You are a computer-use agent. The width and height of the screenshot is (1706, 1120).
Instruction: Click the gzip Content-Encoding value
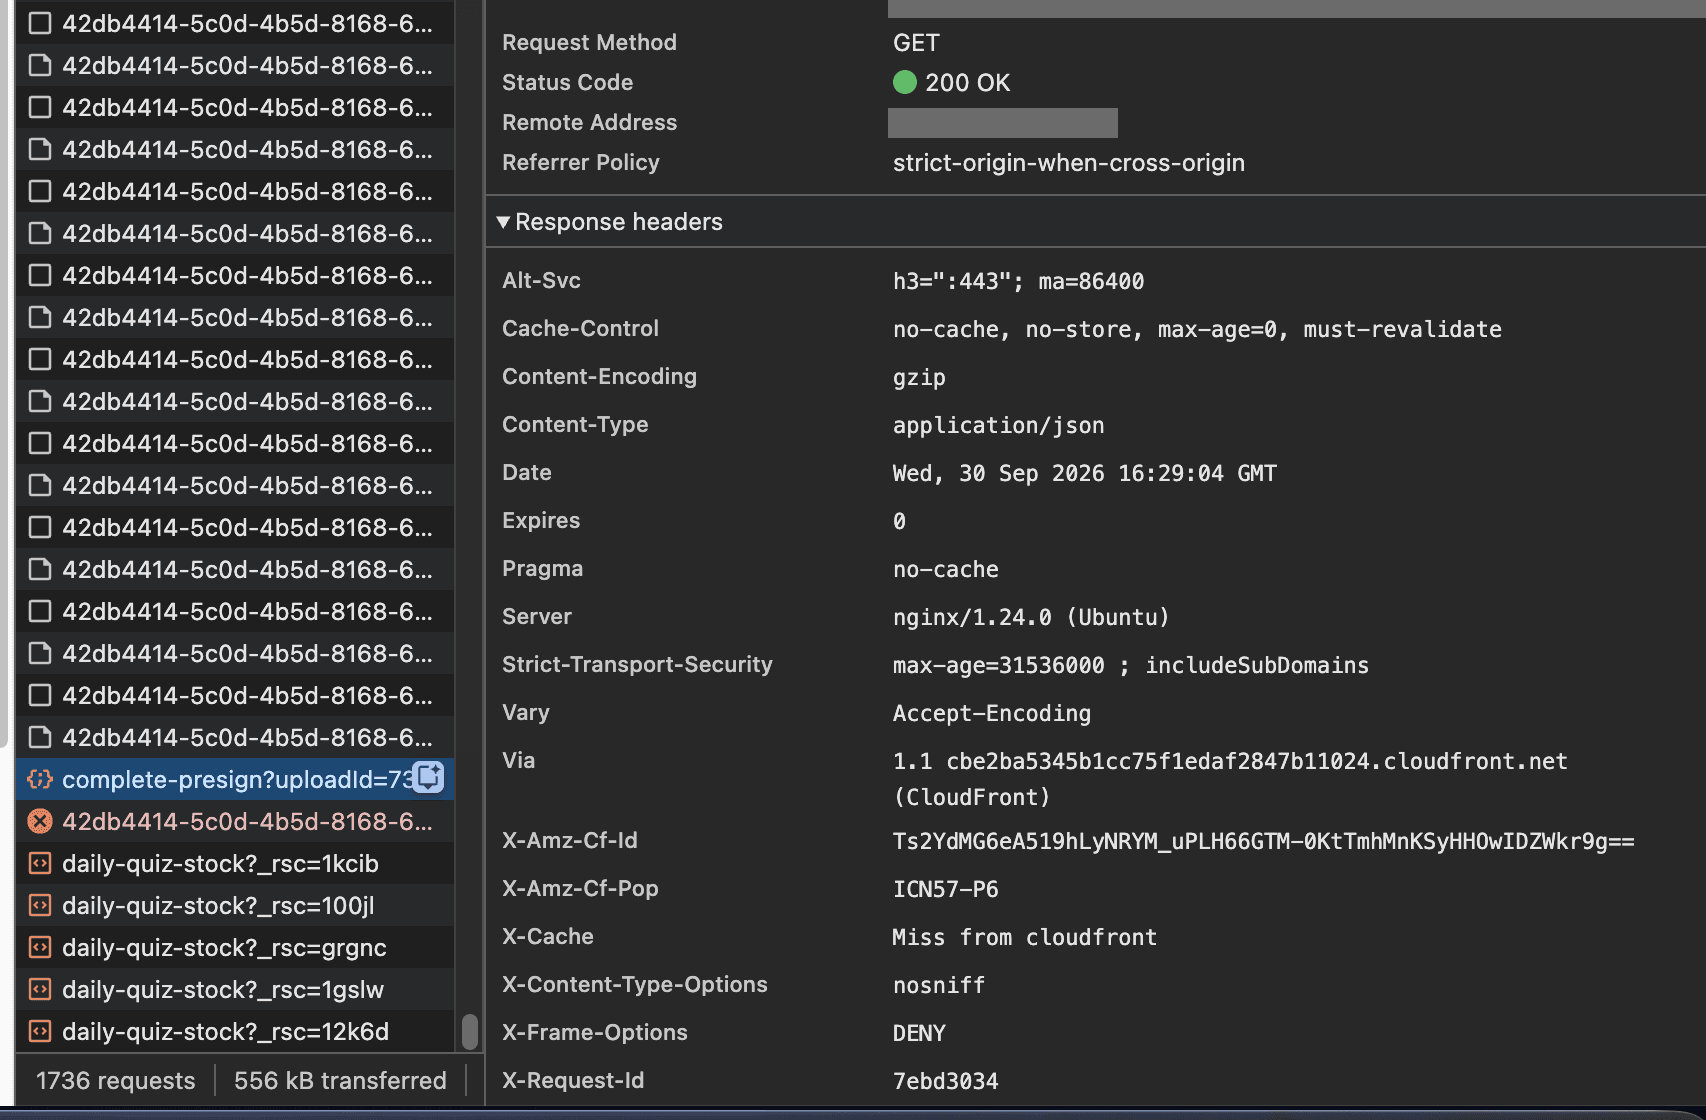click(919, 378)
